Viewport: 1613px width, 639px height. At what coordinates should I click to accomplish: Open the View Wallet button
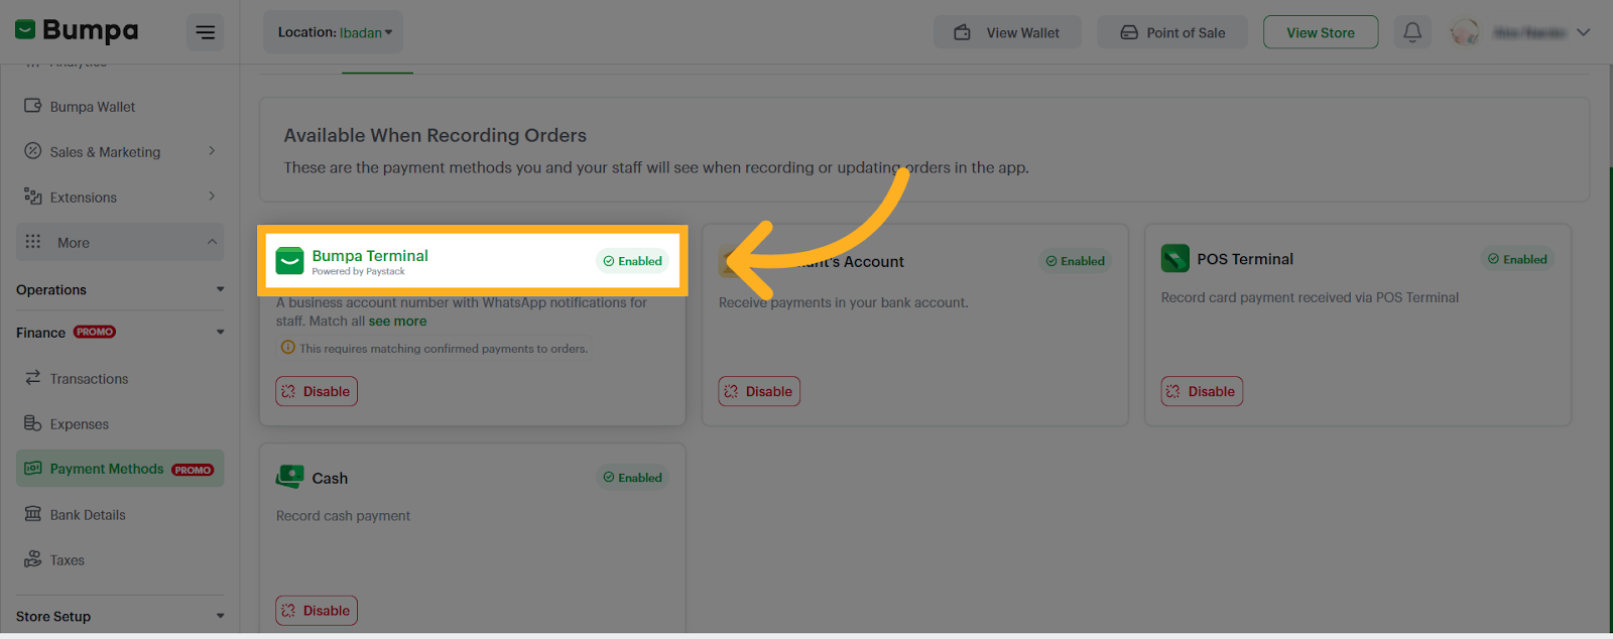click(1008, 33)
